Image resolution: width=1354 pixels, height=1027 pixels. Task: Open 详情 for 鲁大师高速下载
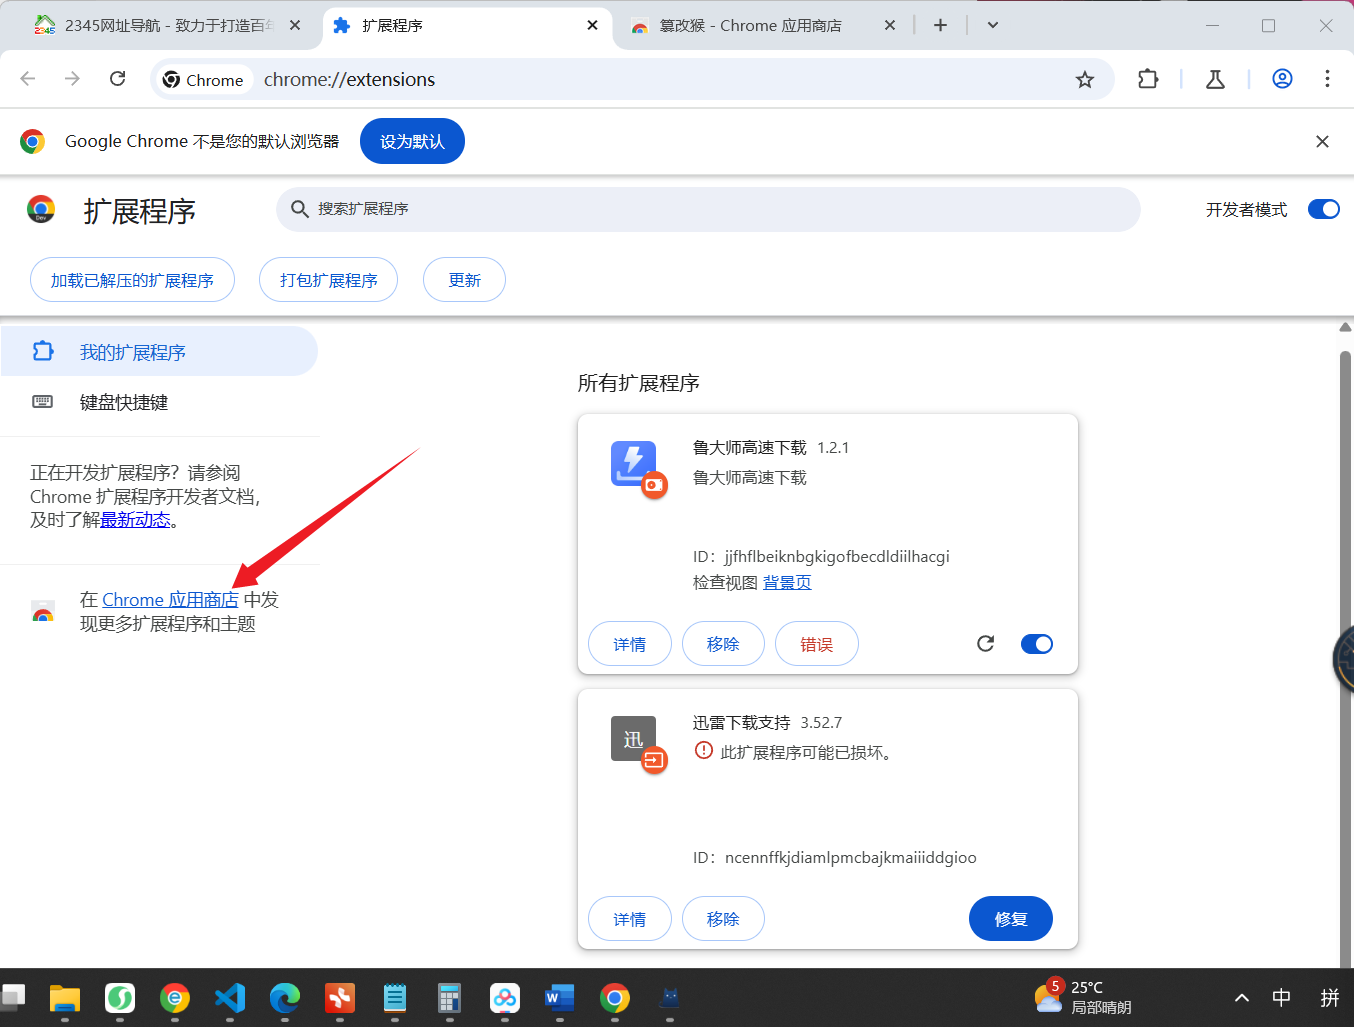(630, 644)
